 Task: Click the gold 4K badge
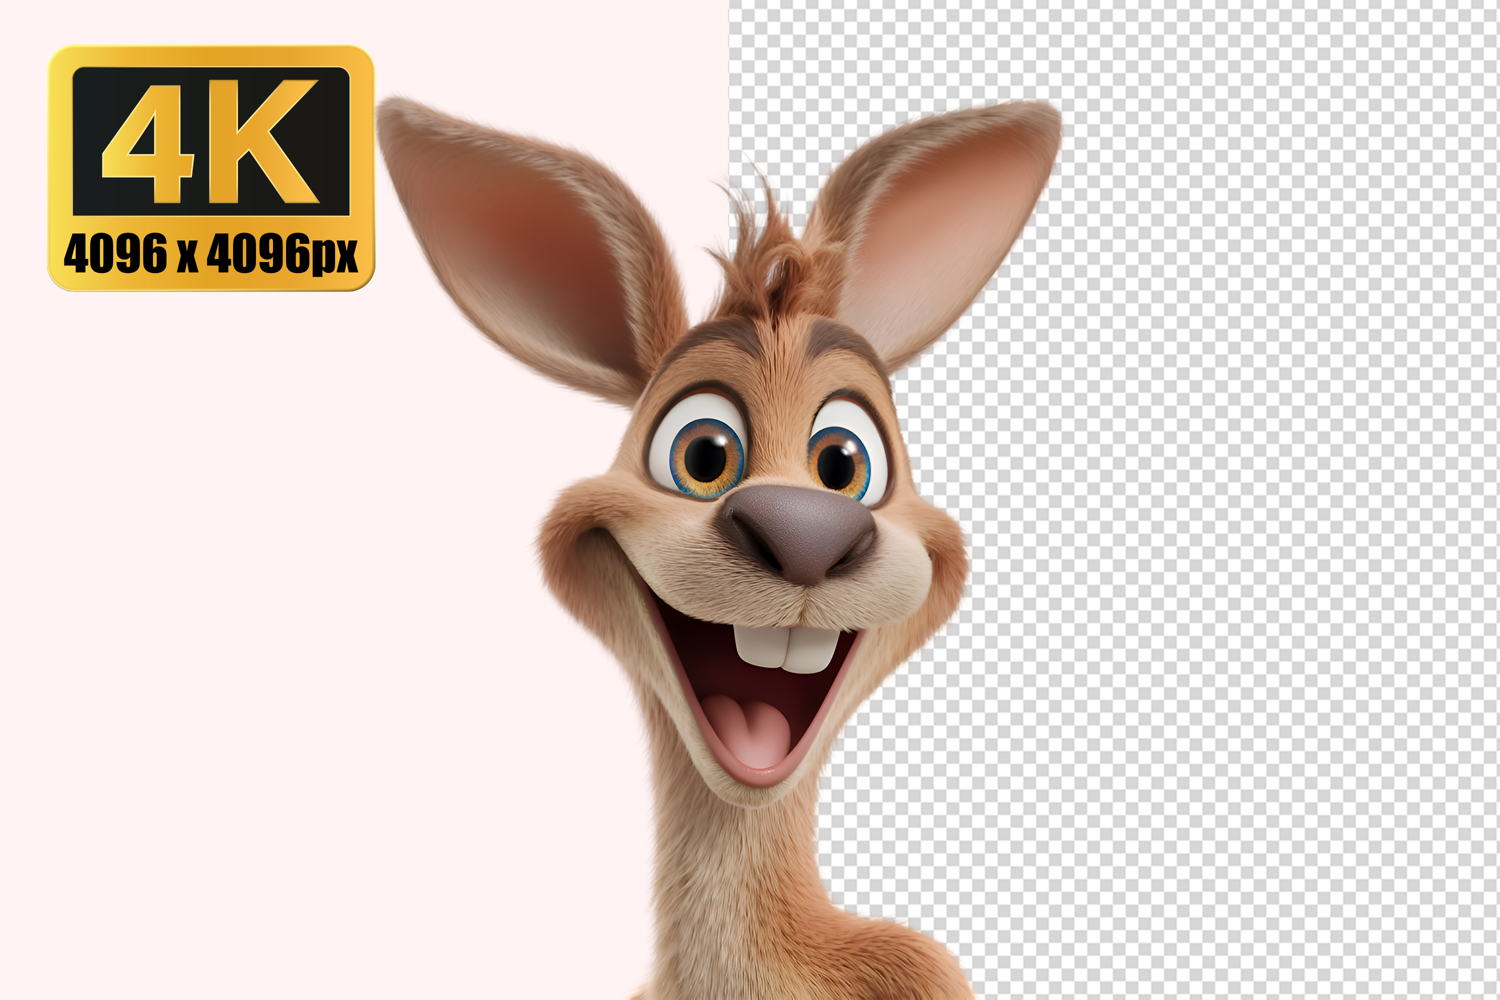(x=211, y=168)
